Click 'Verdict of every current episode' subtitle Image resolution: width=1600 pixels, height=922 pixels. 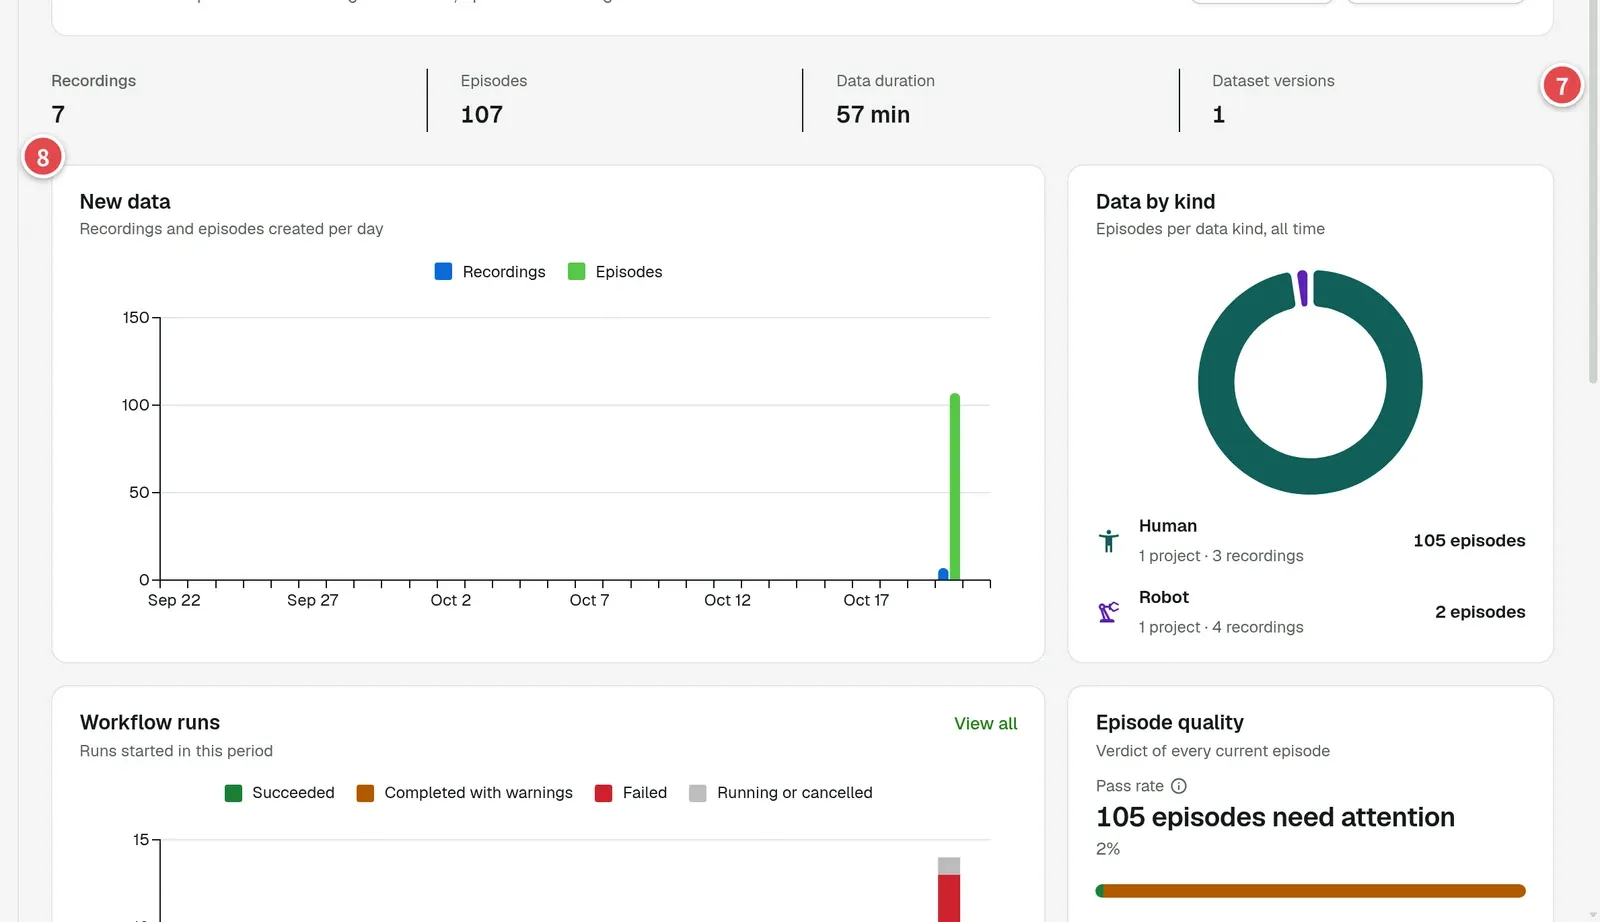(1213, 751)
